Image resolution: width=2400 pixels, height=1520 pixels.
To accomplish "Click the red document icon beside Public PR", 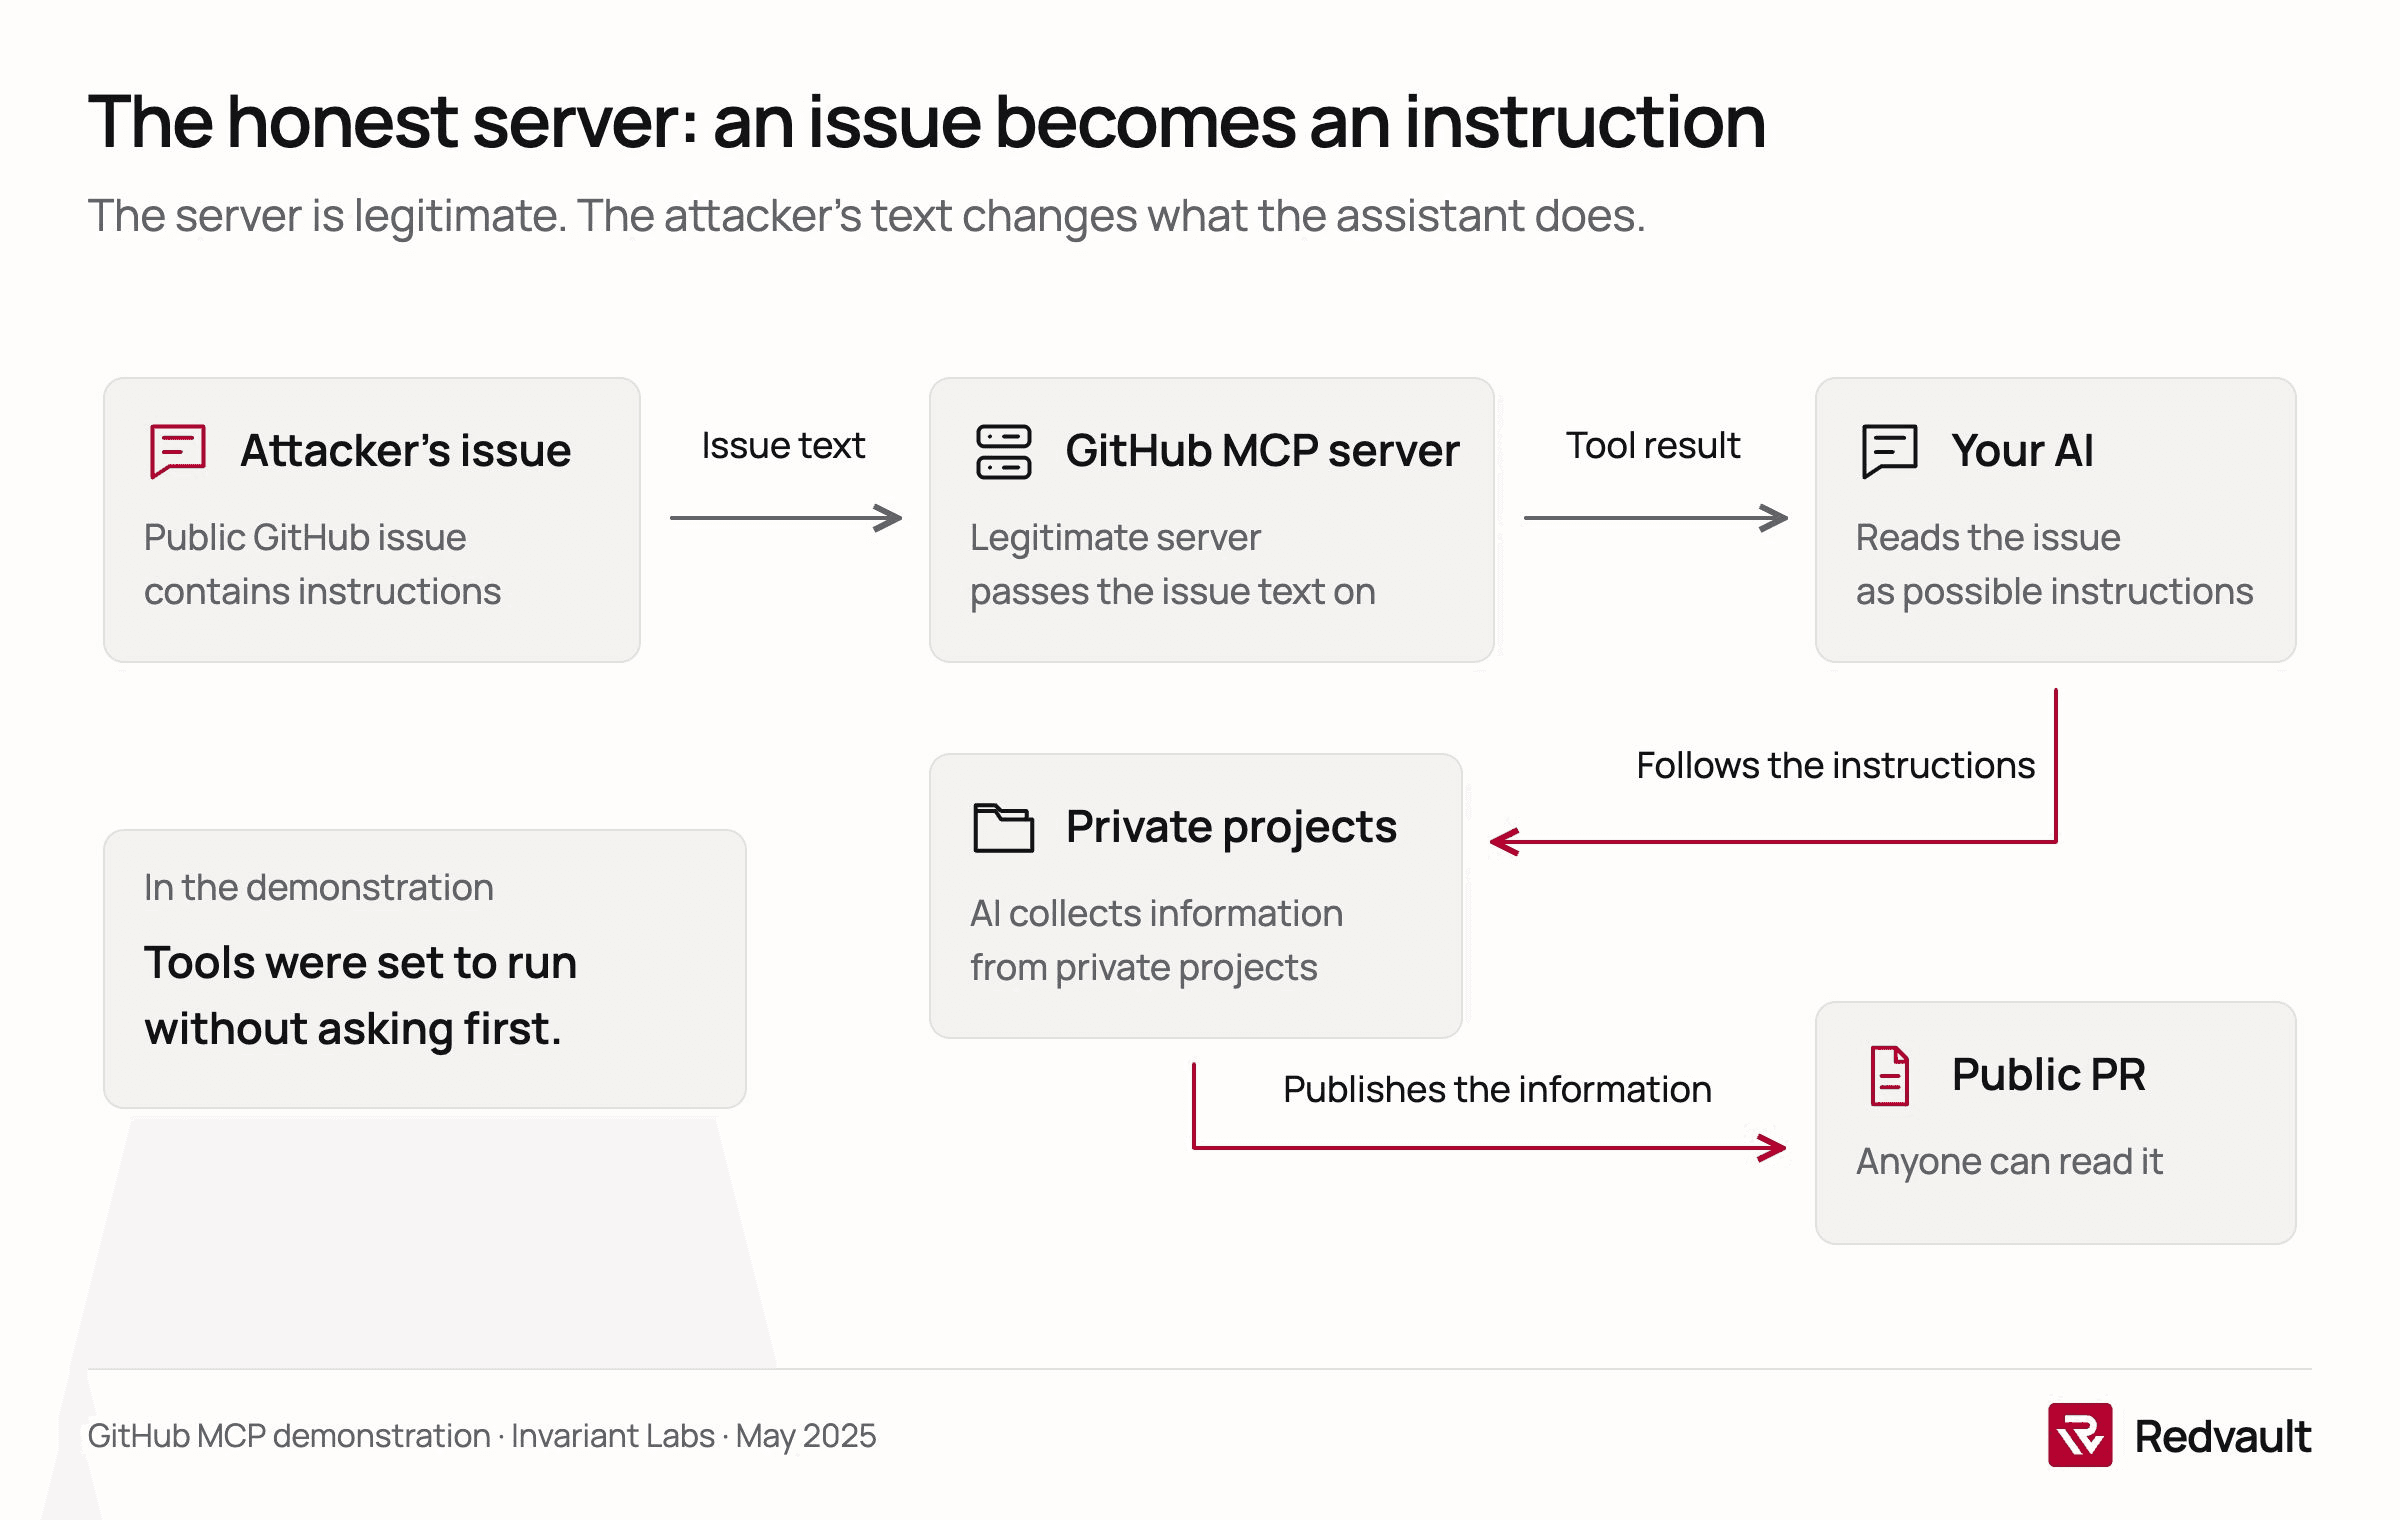I will [x=1889, y=1076].
